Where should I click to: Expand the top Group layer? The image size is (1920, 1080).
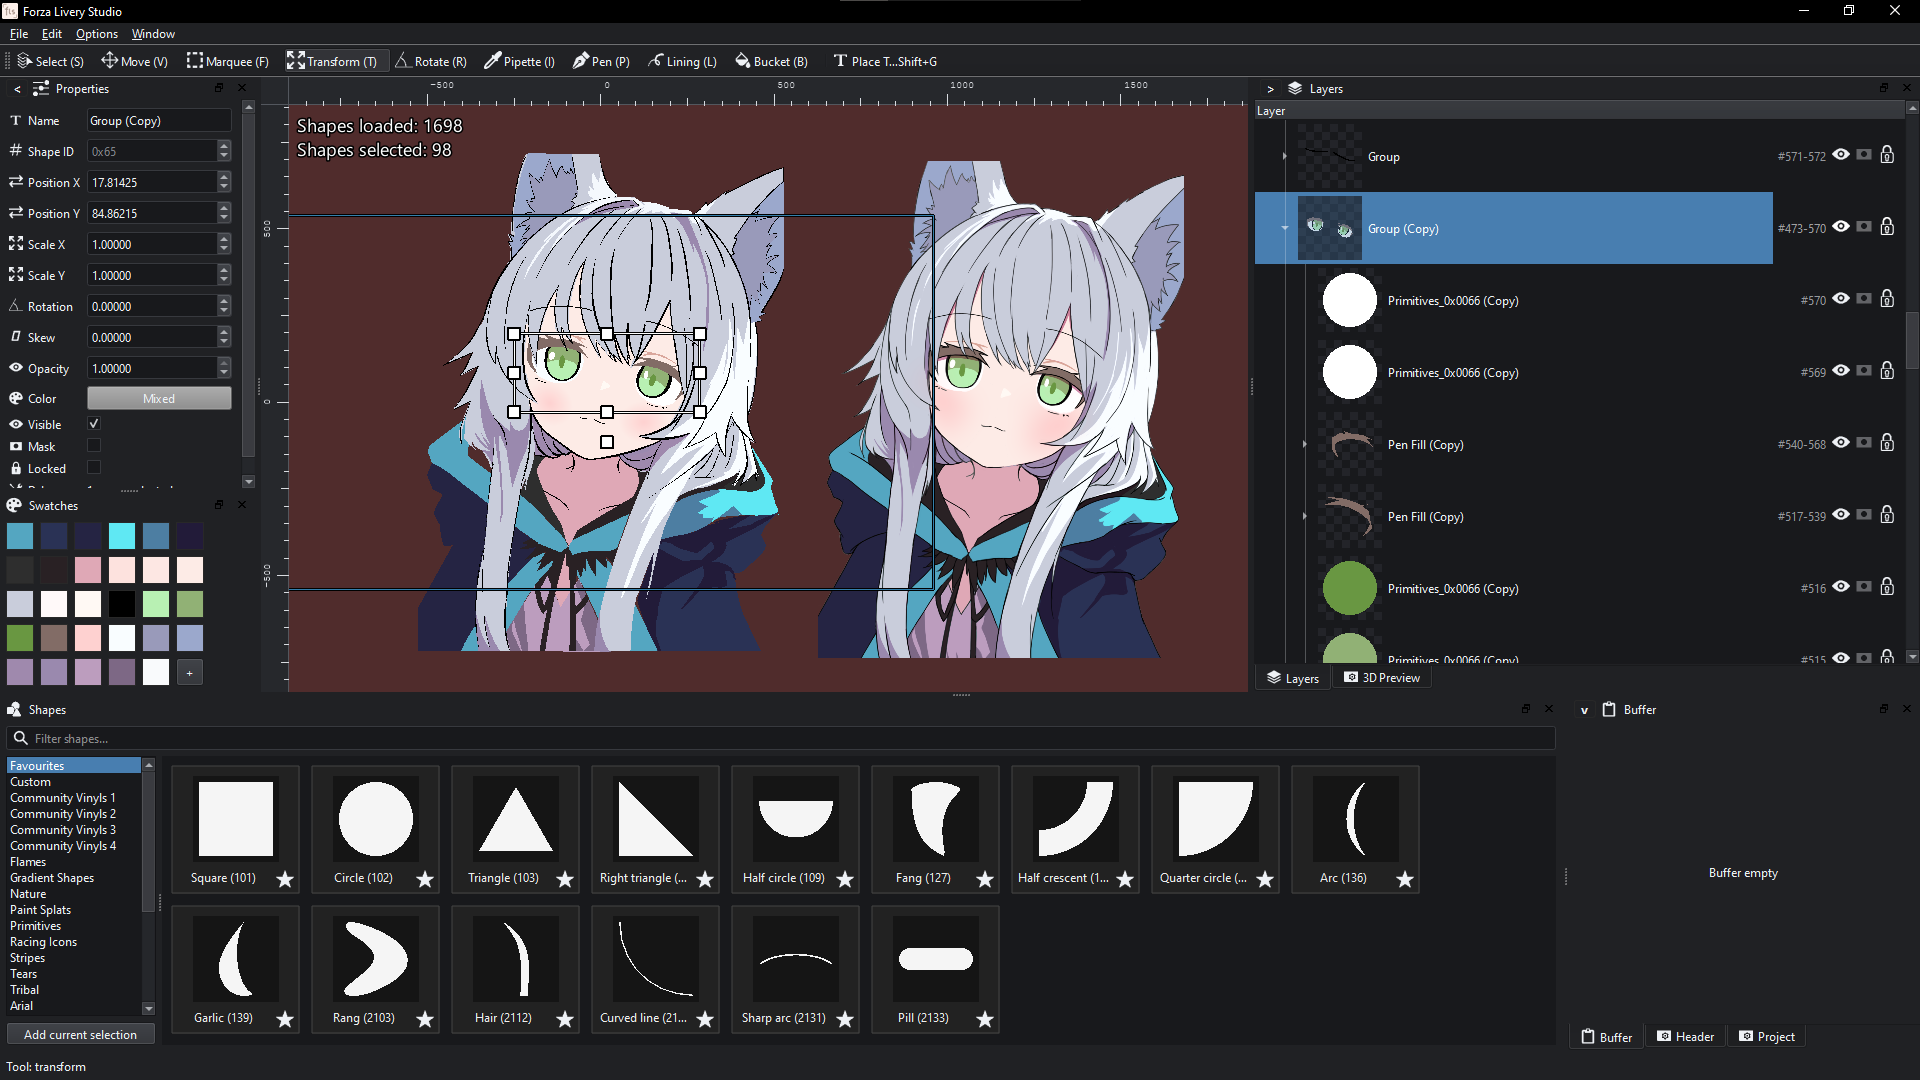point(1285,156)
